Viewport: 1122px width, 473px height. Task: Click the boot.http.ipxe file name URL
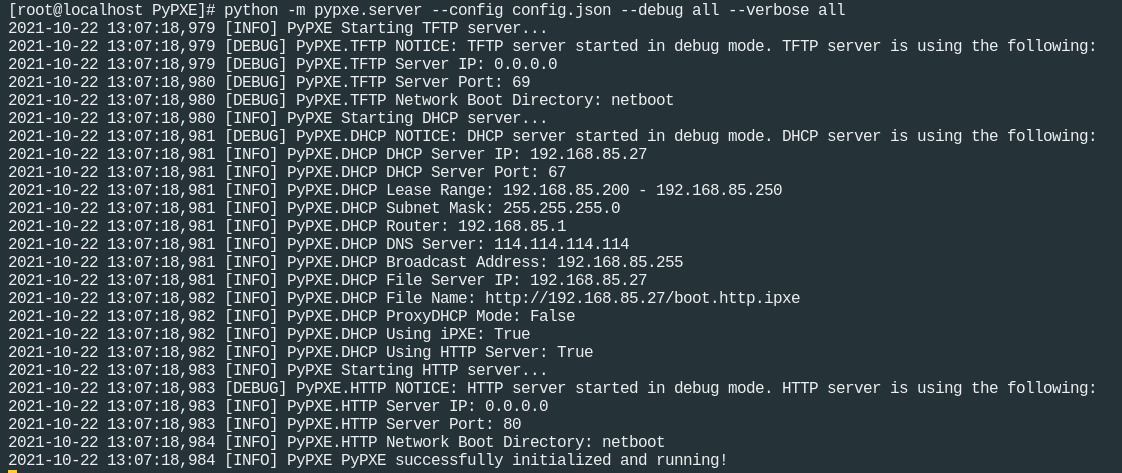click(643, 298)
